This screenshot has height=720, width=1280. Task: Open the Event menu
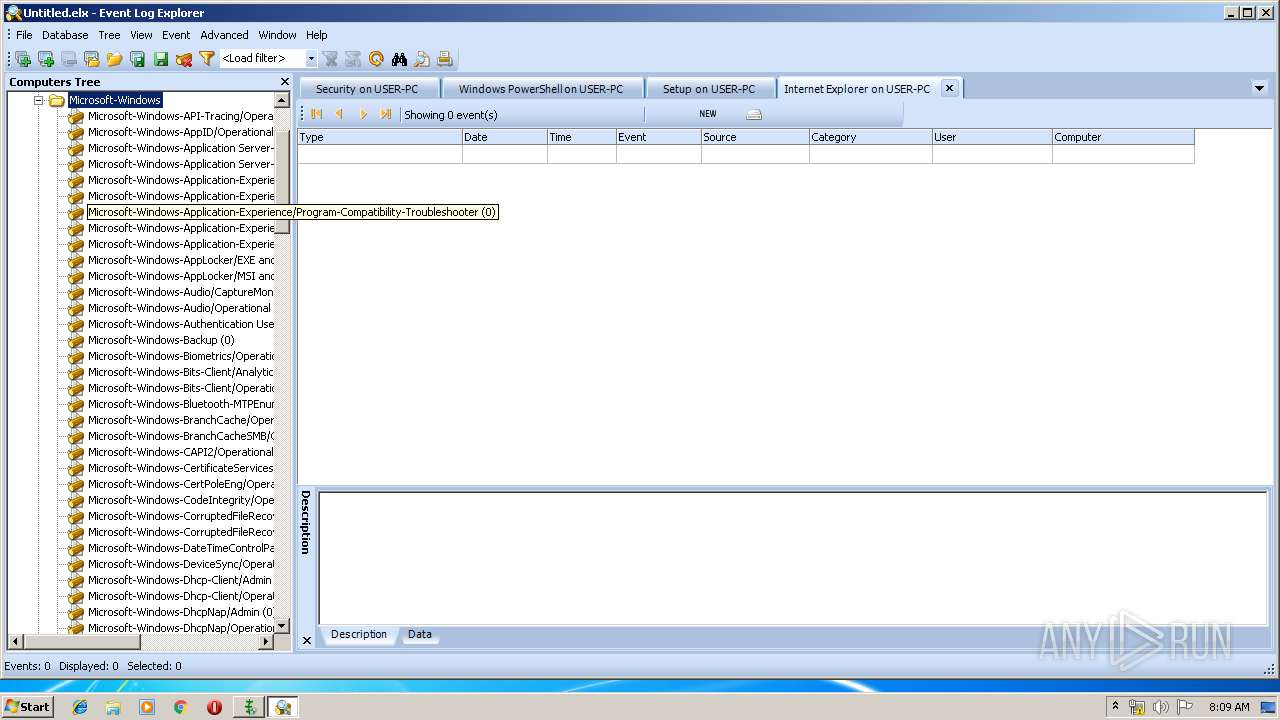coord(176,35)
